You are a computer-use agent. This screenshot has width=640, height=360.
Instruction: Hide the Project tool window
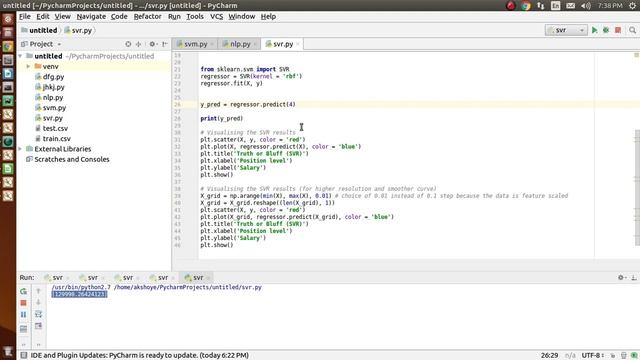tap(164, 44)
